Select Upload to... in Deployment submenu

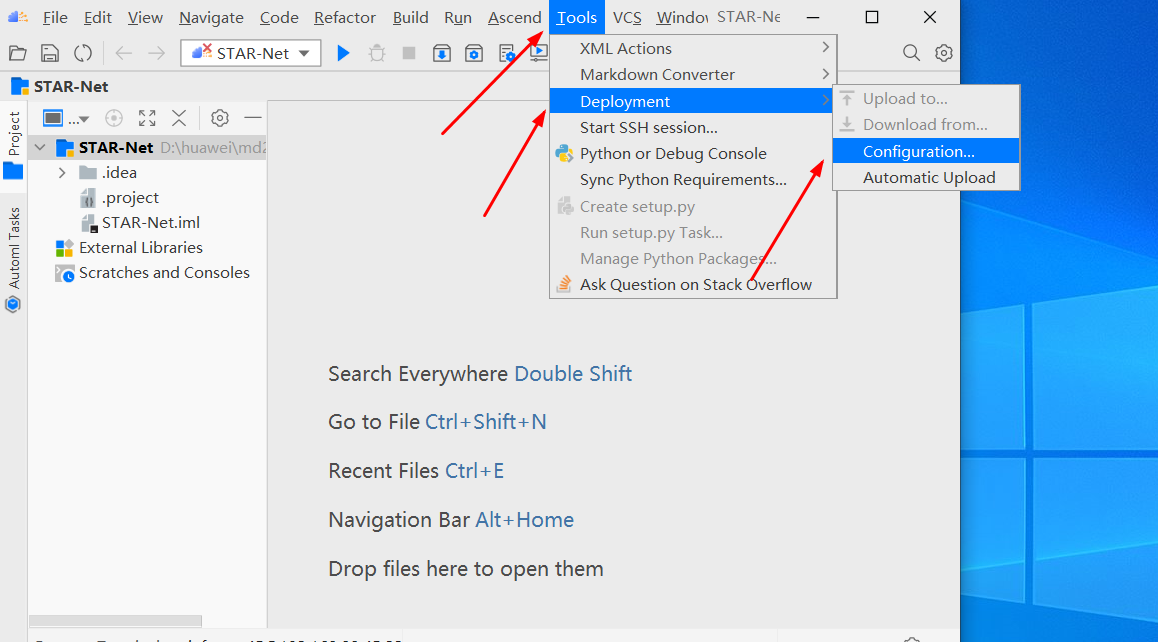926,98
